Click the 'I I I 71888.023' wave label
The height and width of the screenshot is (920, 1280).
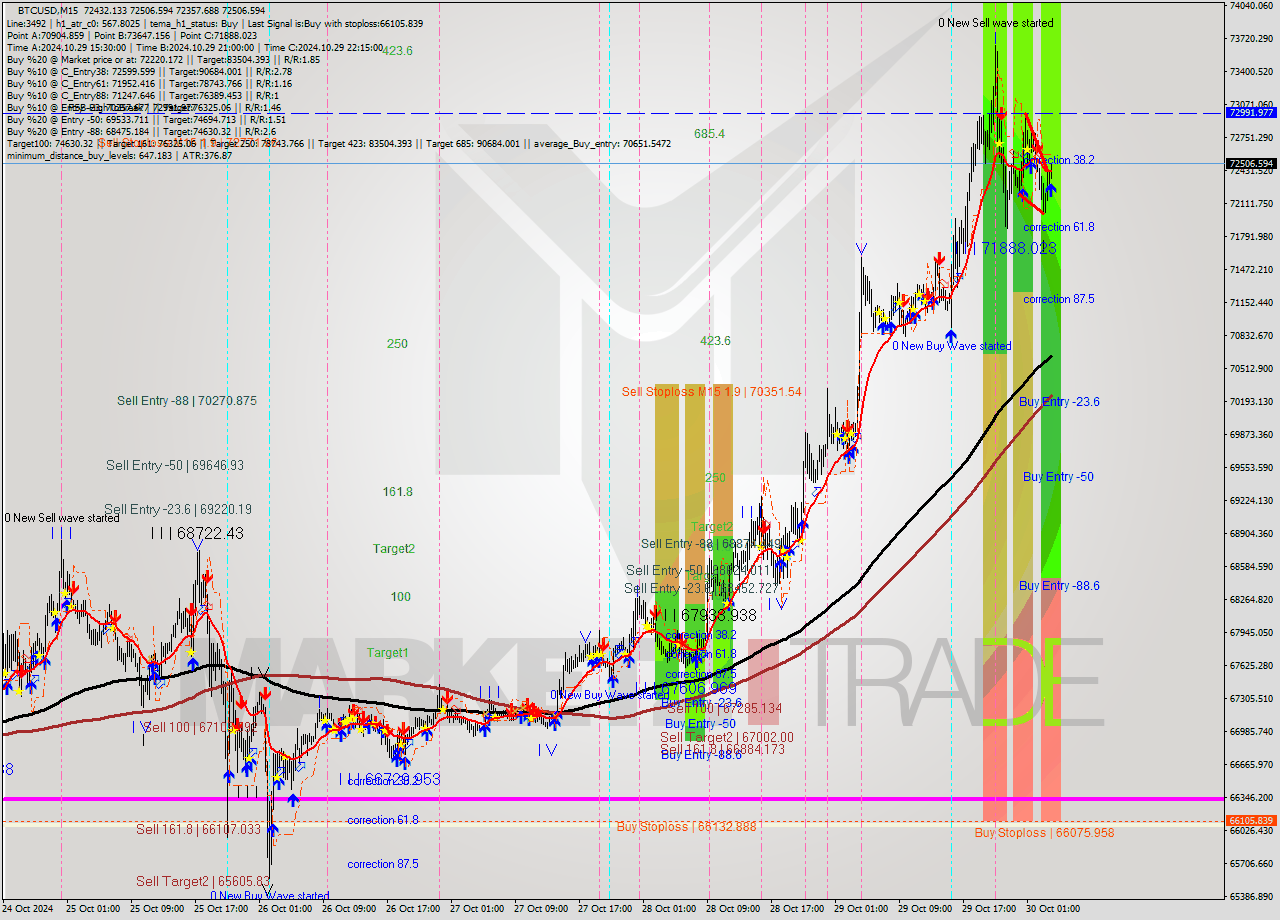[1005, 247]
